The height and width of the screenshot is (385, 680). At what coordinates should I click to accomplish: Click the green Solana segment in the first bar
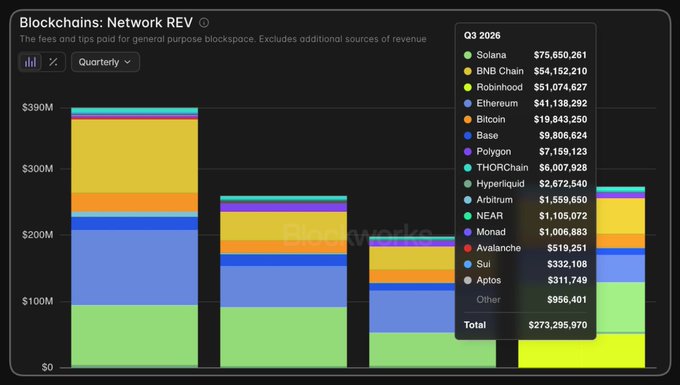134,336
